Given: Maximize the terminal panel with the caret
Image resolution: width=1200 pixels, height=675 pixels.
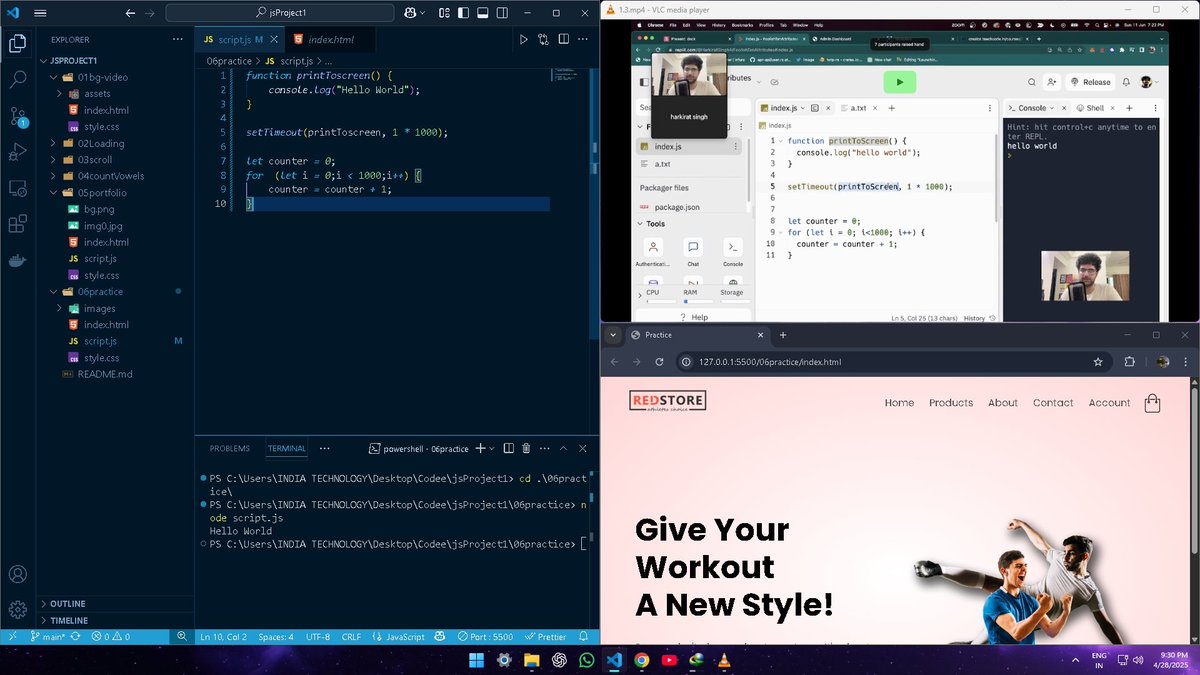Looking at the screenshot, I should (564, 448).
